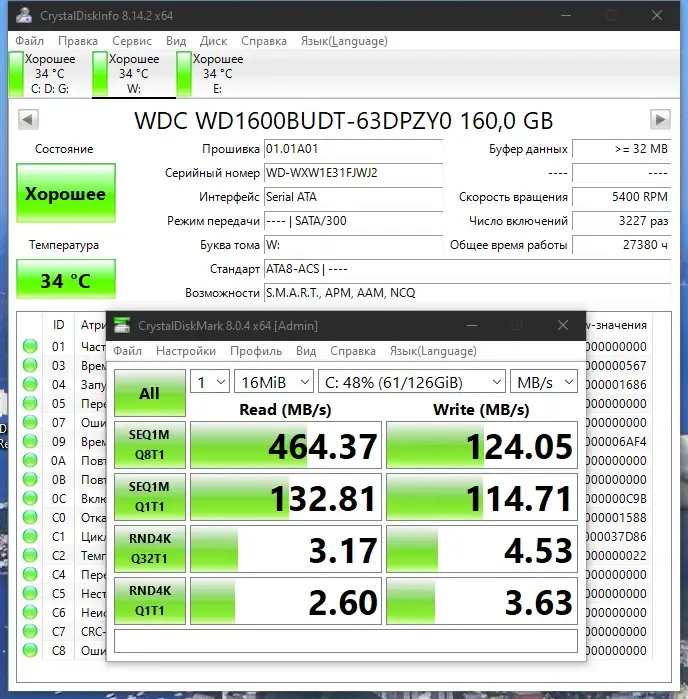The image size is (688, 699).
Task: Open units dropdown MB/s
Action: [544, 382]
